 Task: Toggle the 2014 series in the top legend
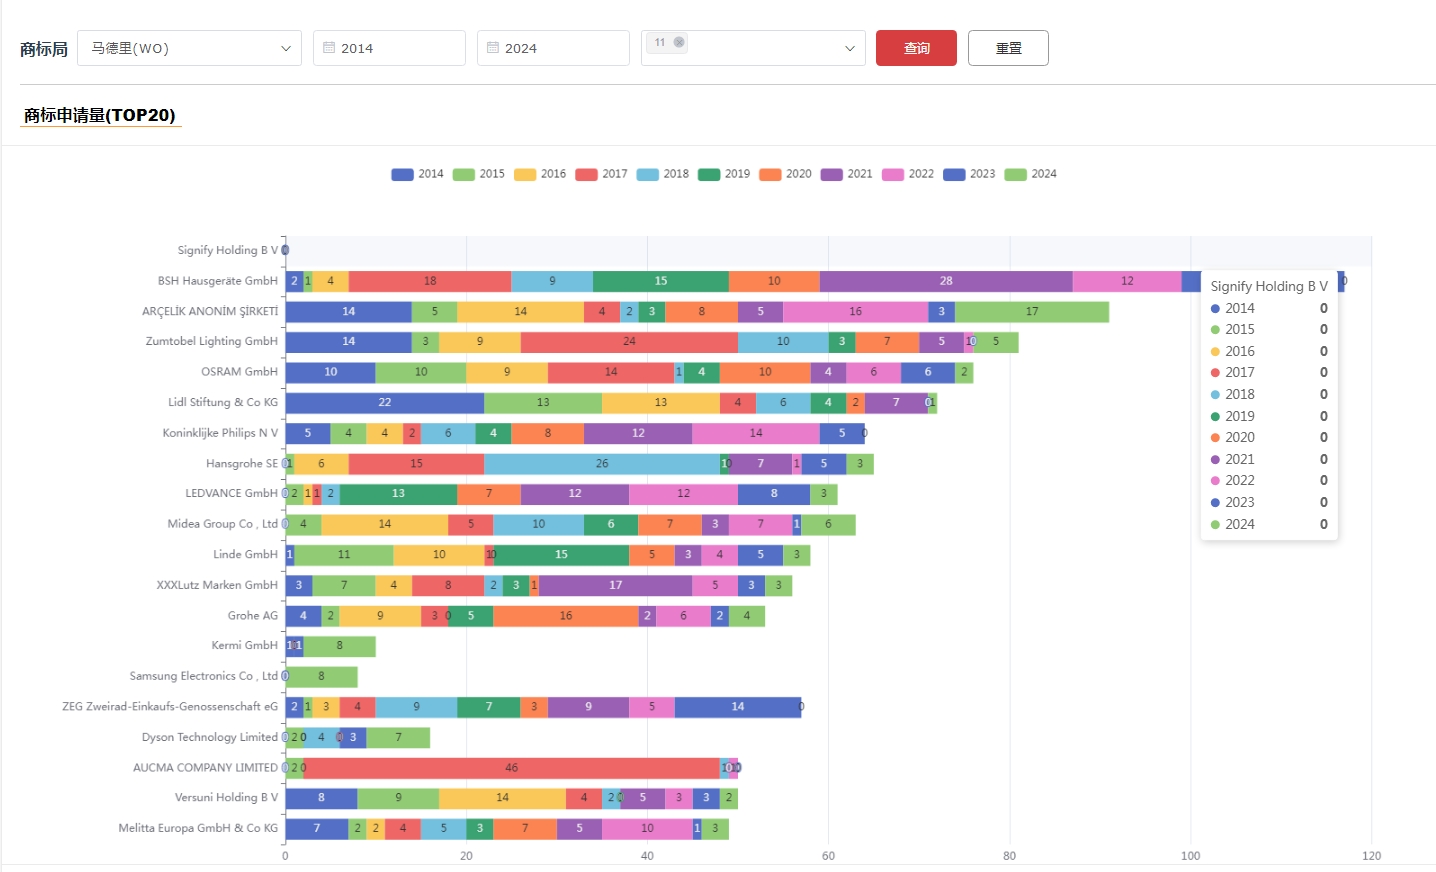(417, 174)
